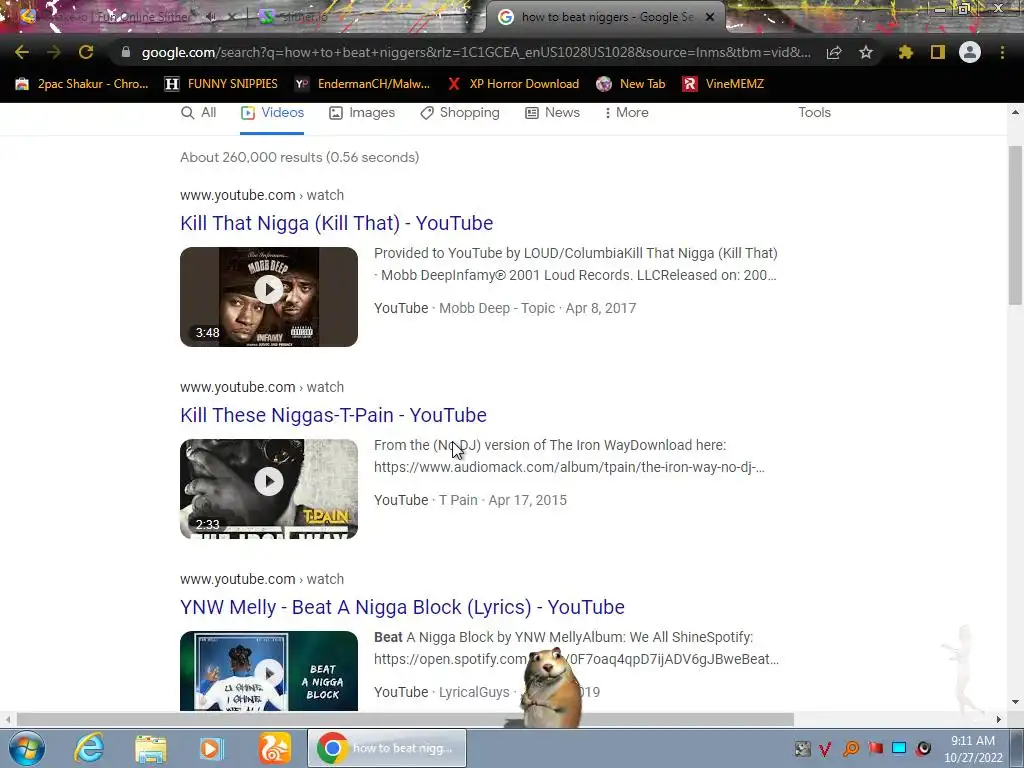Launch the orange UC Browser taskbar icon
This screenshot has width=1024, height=768.
[x=274, y=748]
